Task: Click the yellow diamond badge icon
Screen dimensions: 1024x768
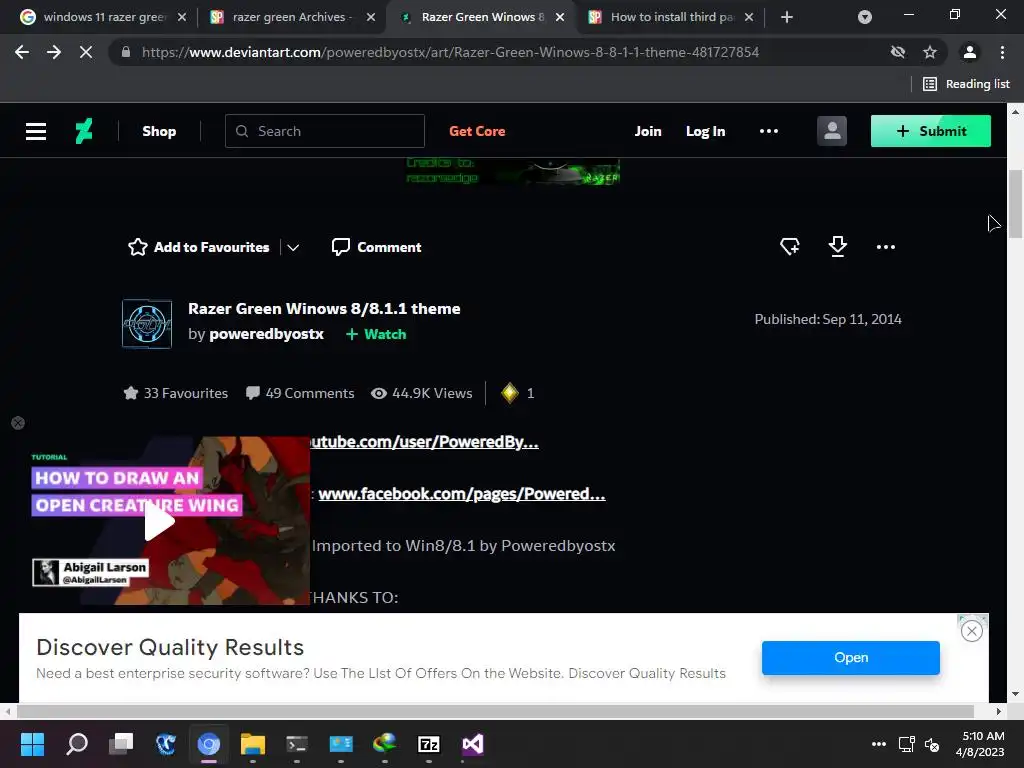Action: click(x=509, y=393)
